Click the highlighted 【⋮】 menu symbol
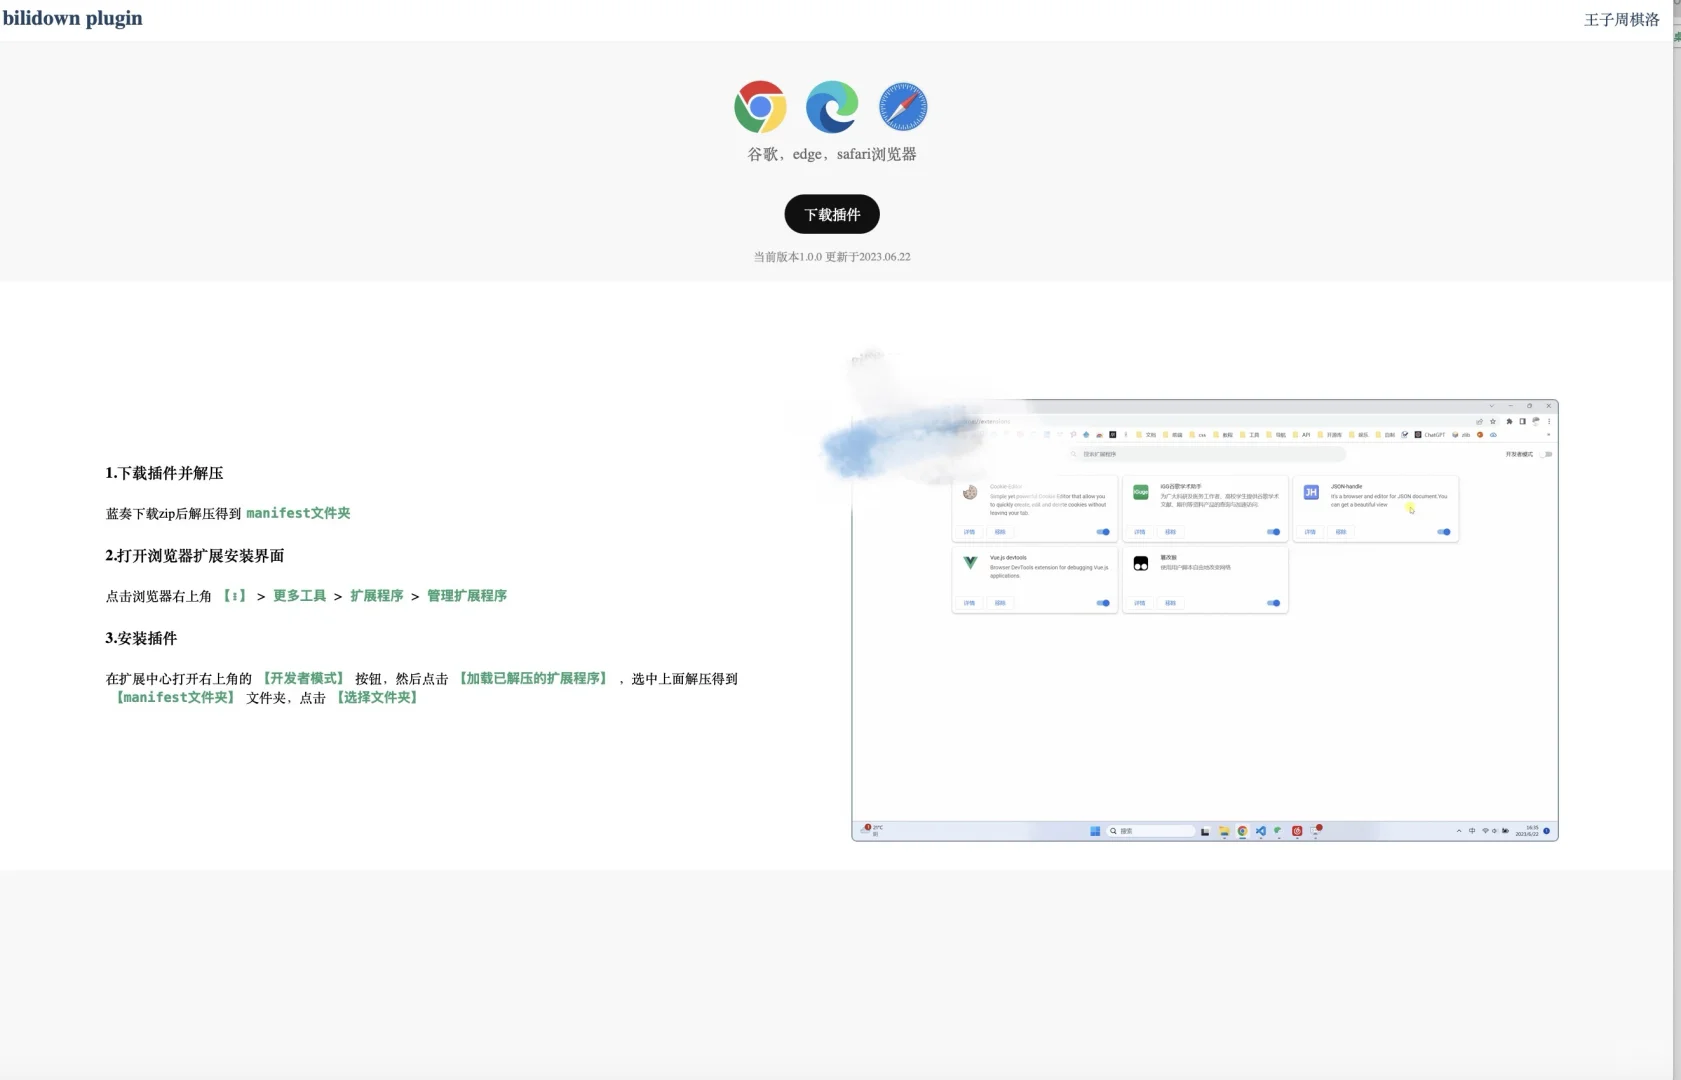 point(234,596)
